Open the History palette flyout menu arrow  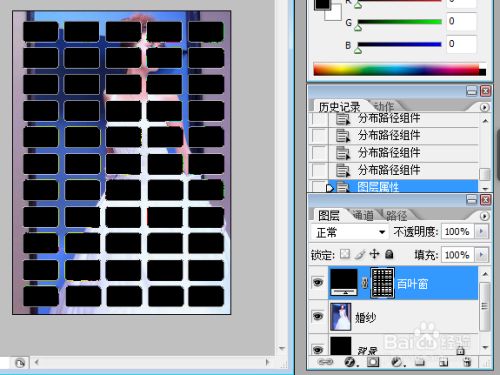tap(484, 107)
